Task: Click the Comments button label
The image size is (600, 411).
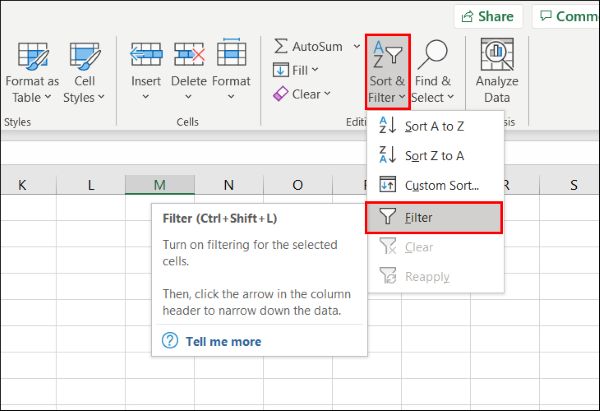Action: (577, 16)
